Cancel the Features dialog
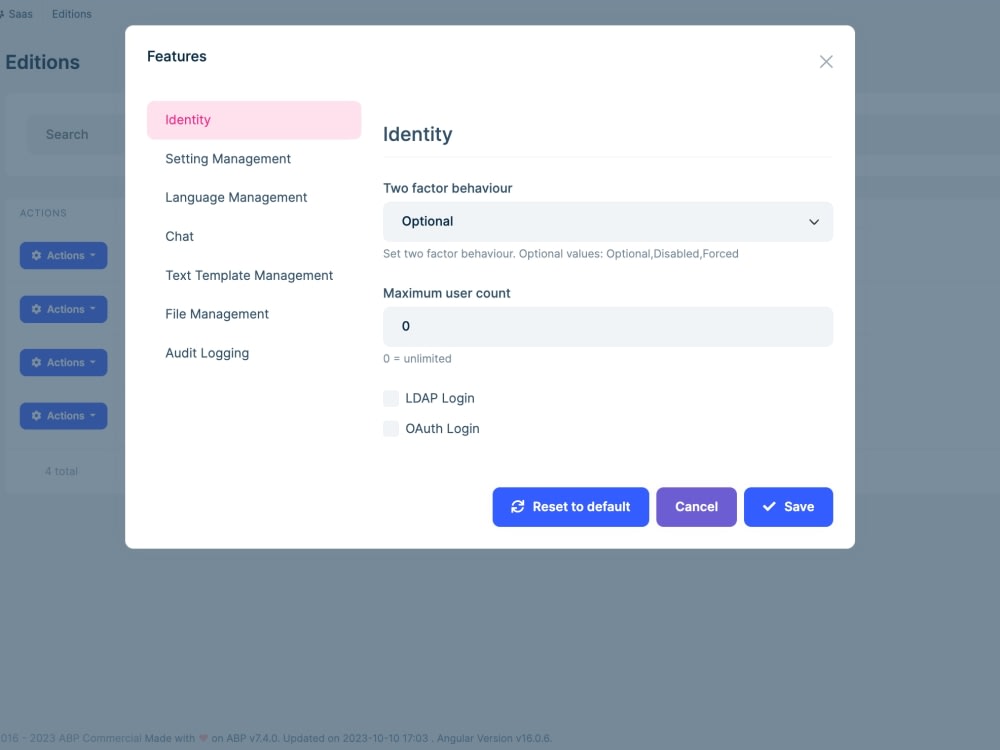The image size is (1000, 750). (696, 507)
